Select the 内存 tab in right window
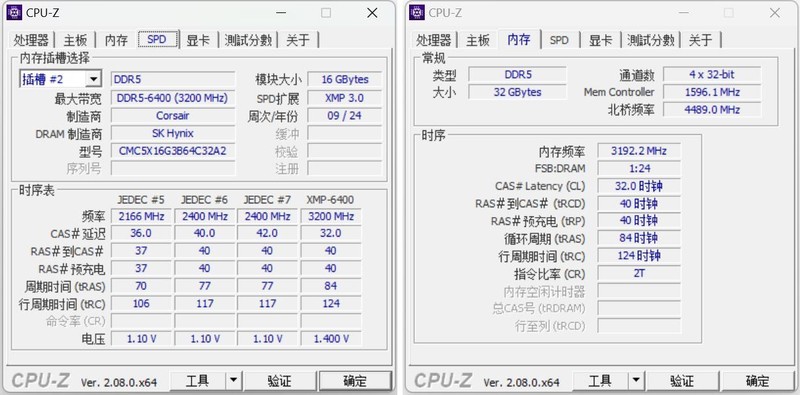 519,39
